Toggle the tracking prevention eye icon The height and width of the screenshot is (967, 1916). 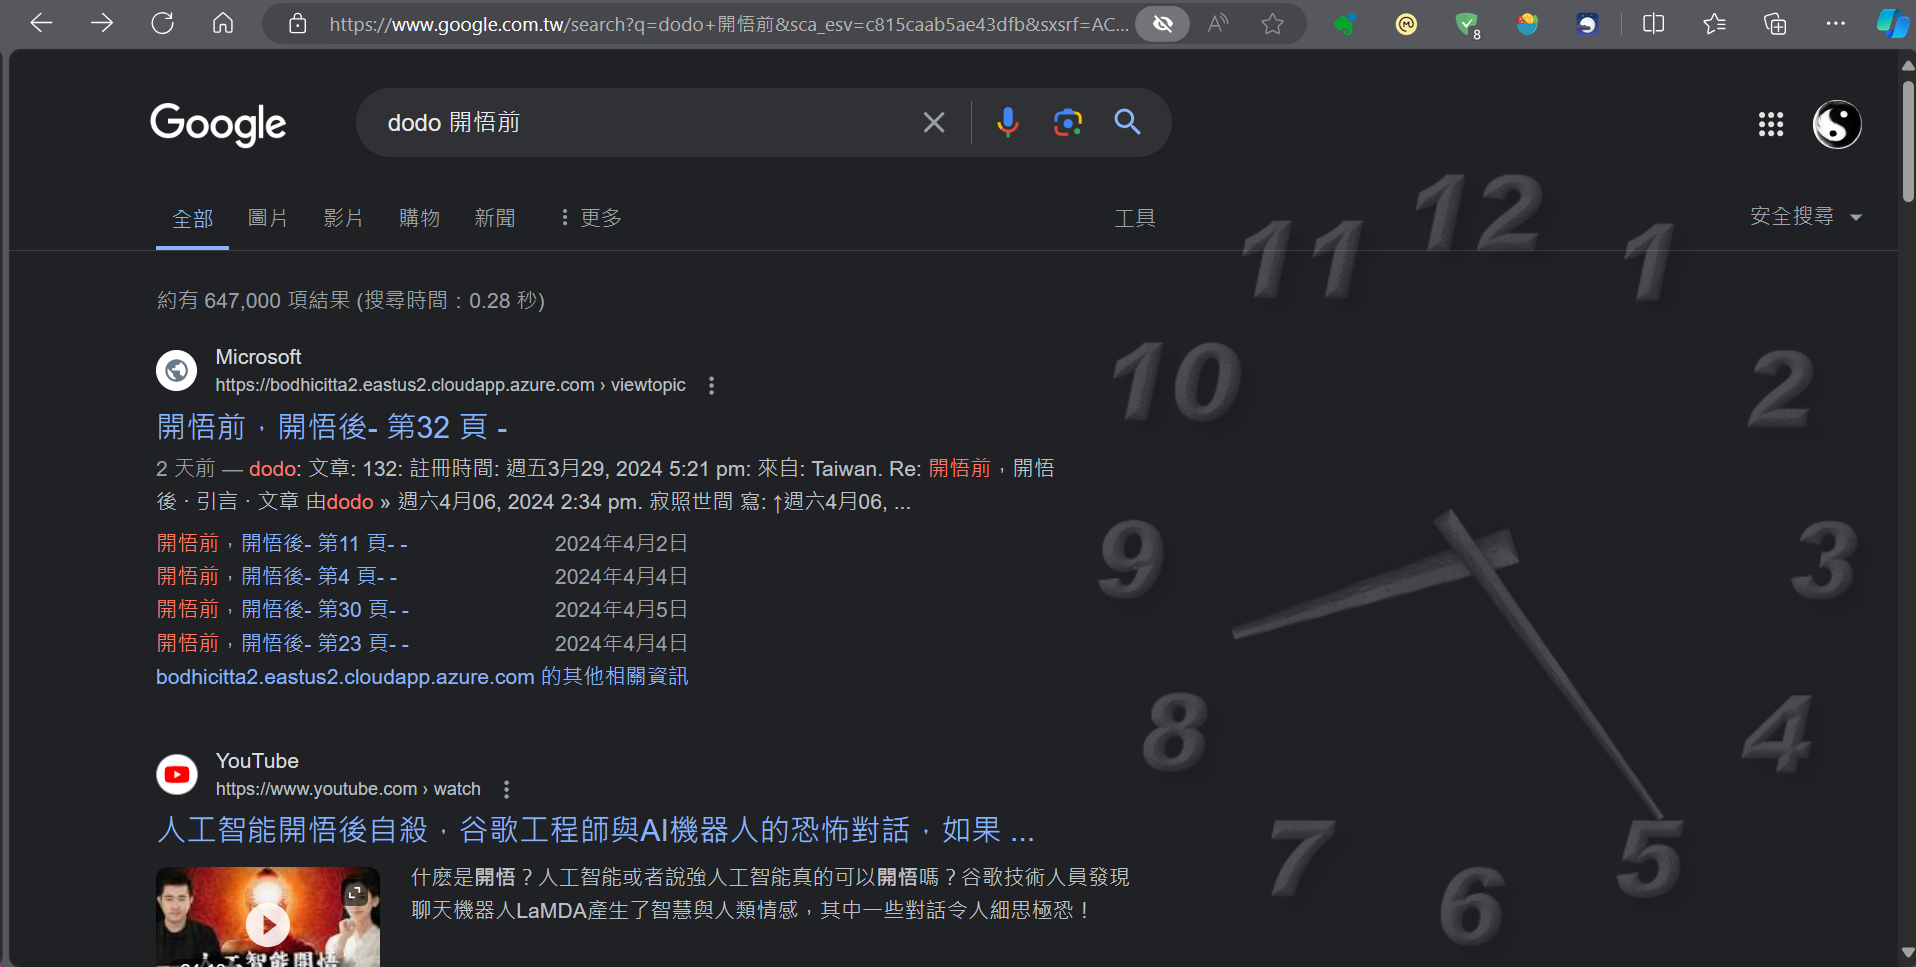1163,23
